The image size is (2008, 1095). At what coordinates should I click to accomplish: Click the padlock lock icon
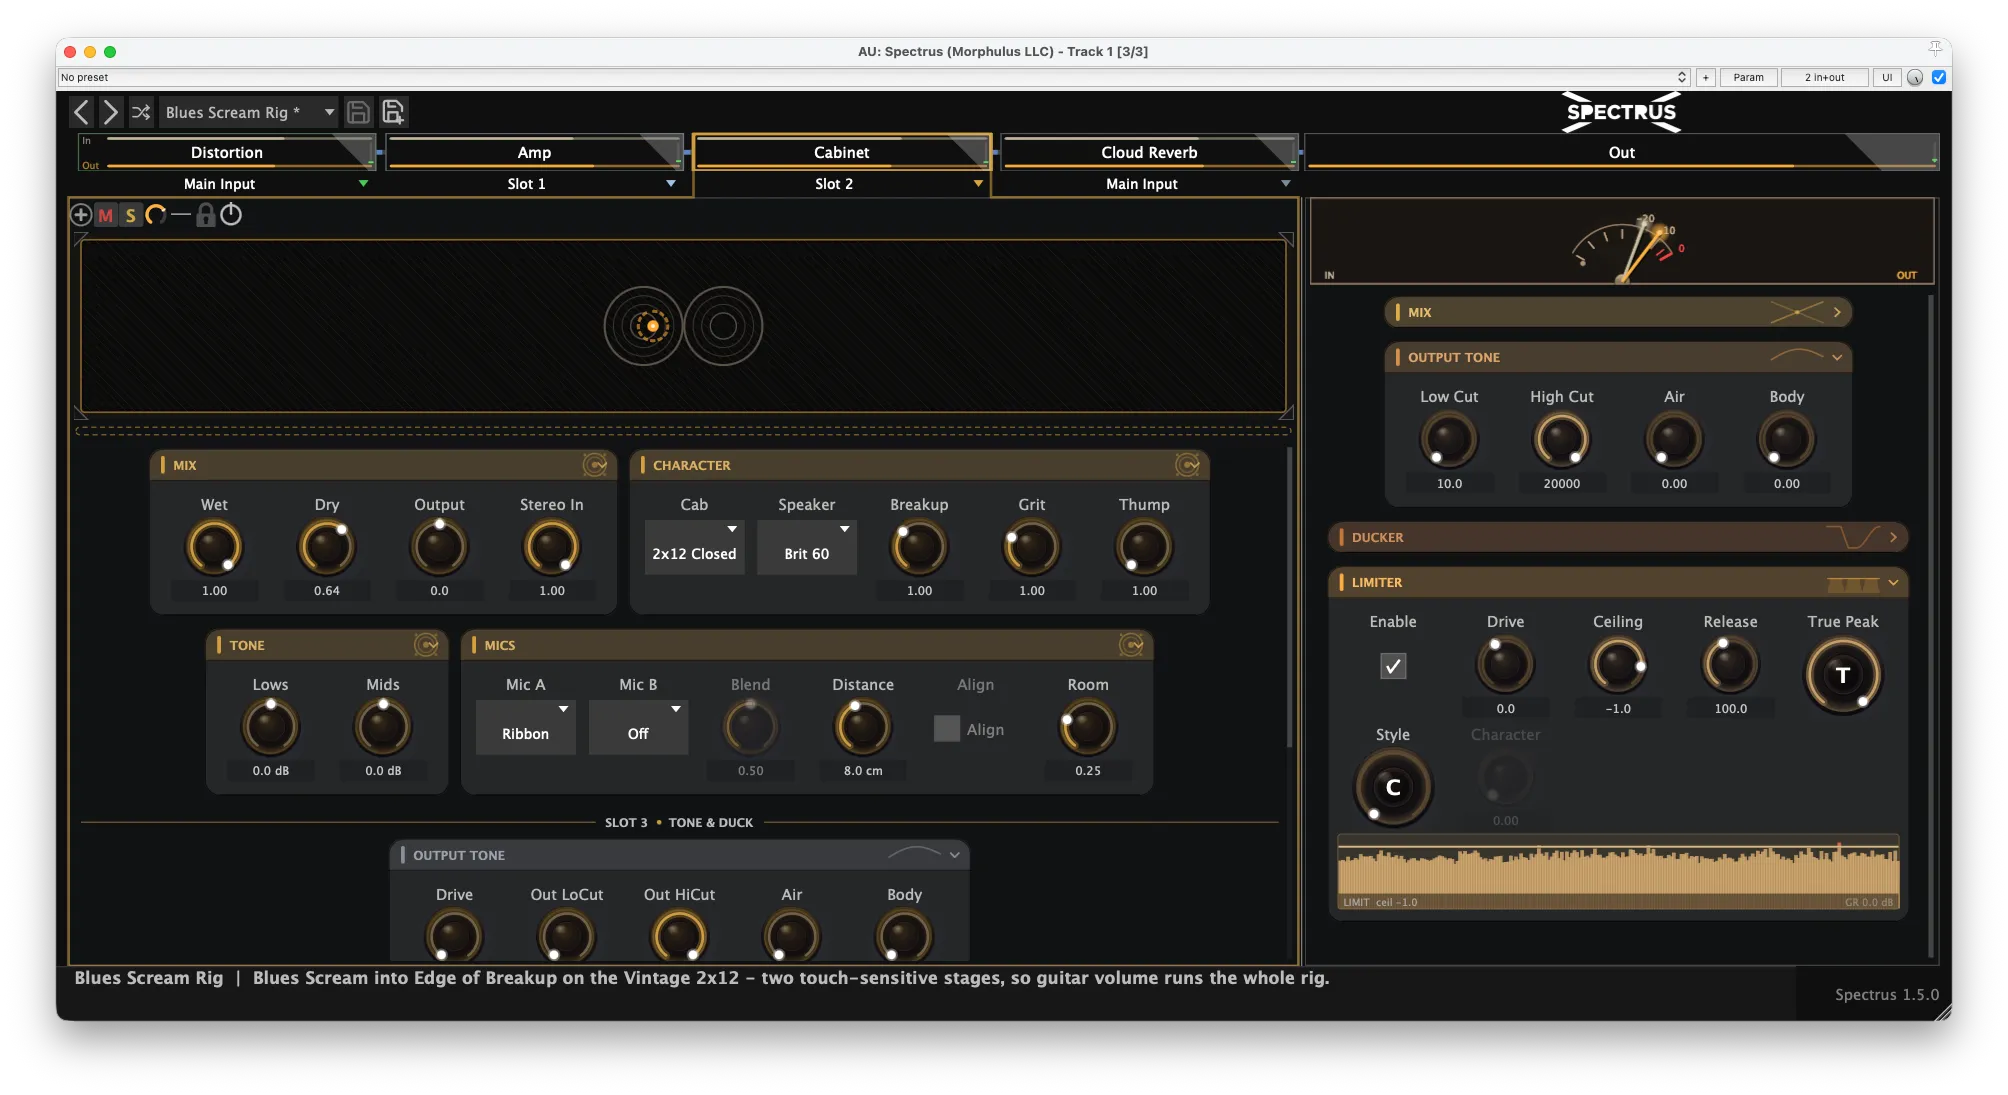tap(205, 215)
